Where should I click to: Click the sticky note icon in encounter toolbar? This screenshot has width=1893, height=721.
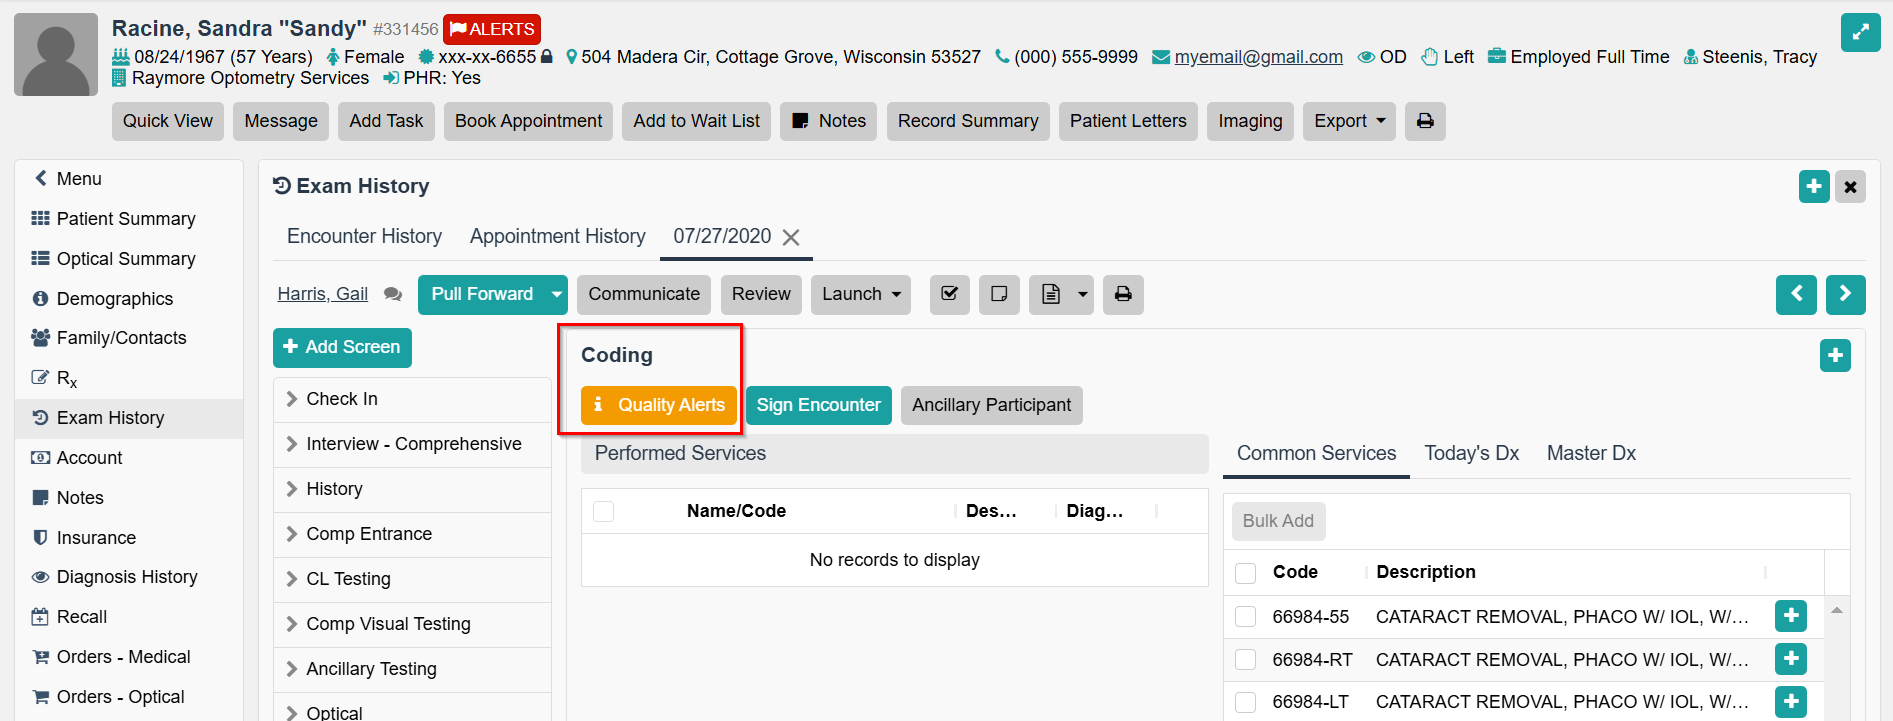[x=998, y=294]
